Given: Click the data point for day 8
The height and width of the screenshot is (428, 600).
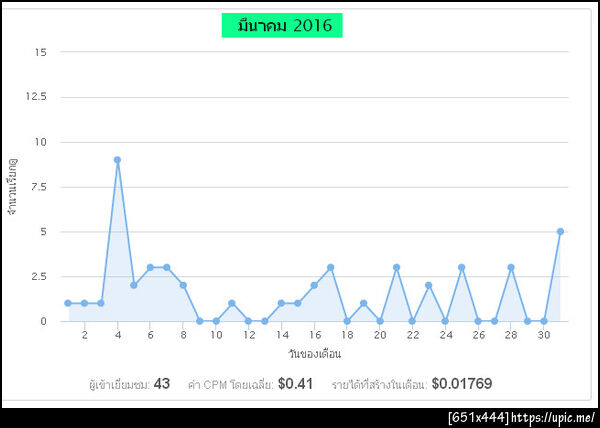Looking at the screenshot, I should coord(183,285).
